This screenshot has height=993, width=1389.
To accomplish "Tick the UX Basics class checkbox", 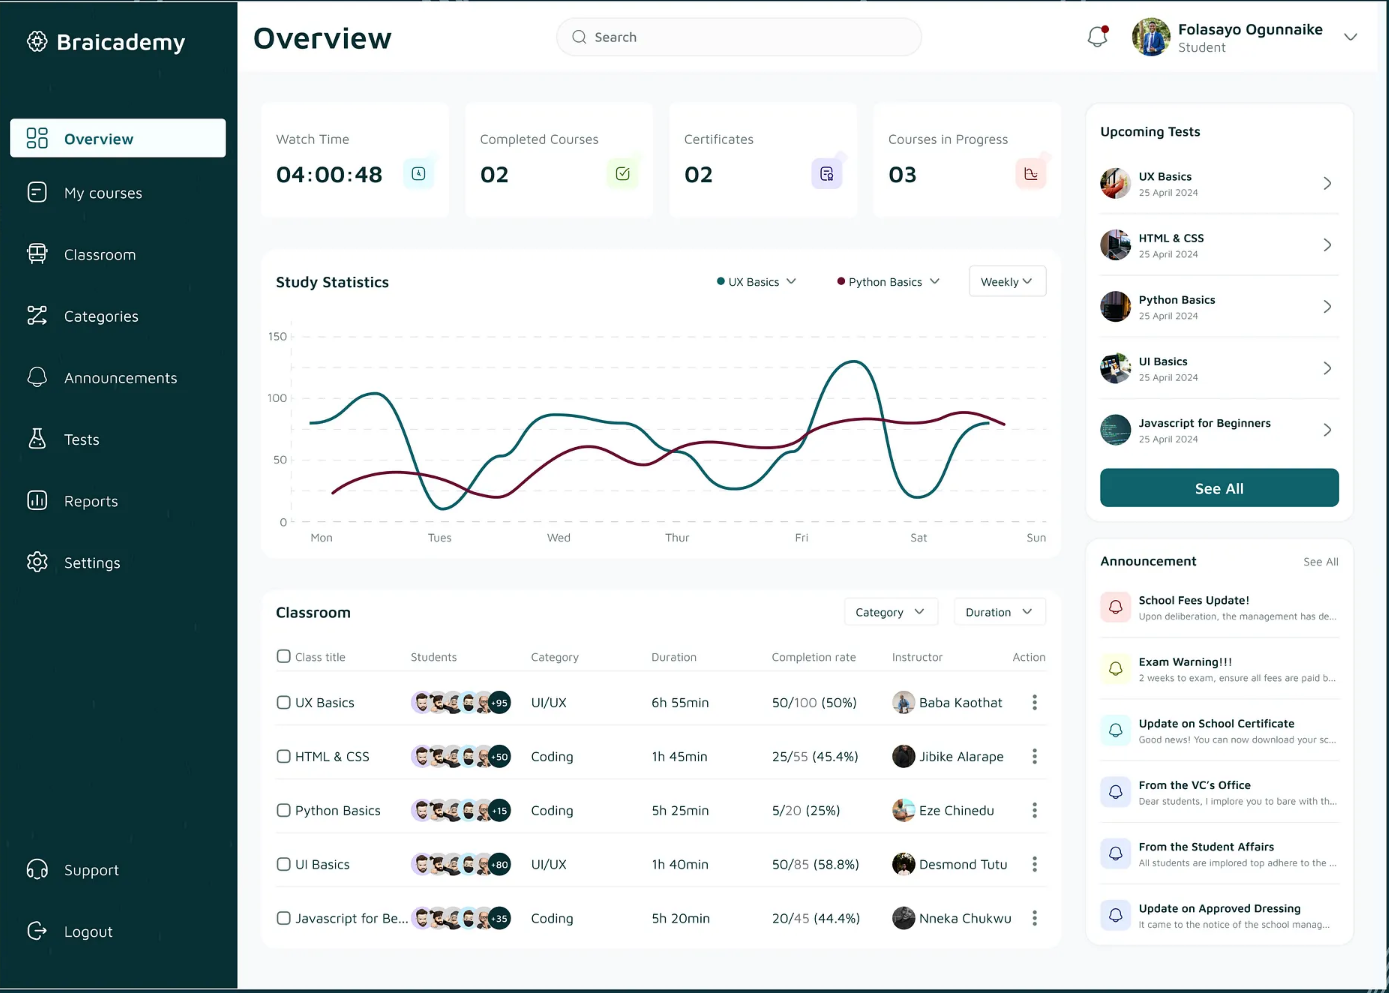I will pyautogui.click(x=283, y=703).
